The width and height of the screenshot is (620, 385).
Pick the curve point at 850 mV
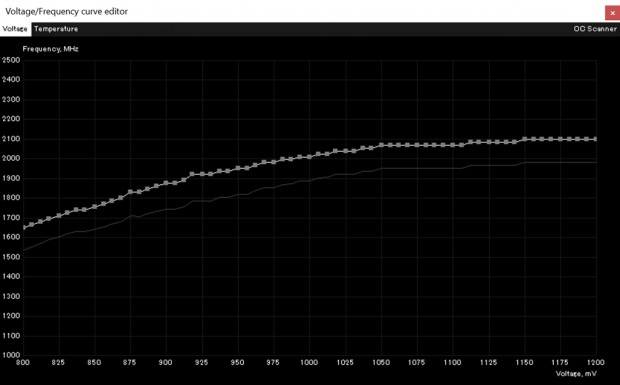pos(95,207)
